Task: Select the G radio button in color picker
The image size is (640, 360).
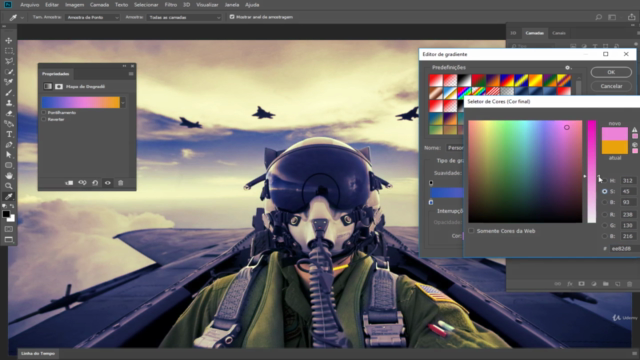Action: click(x=604, y=225)
